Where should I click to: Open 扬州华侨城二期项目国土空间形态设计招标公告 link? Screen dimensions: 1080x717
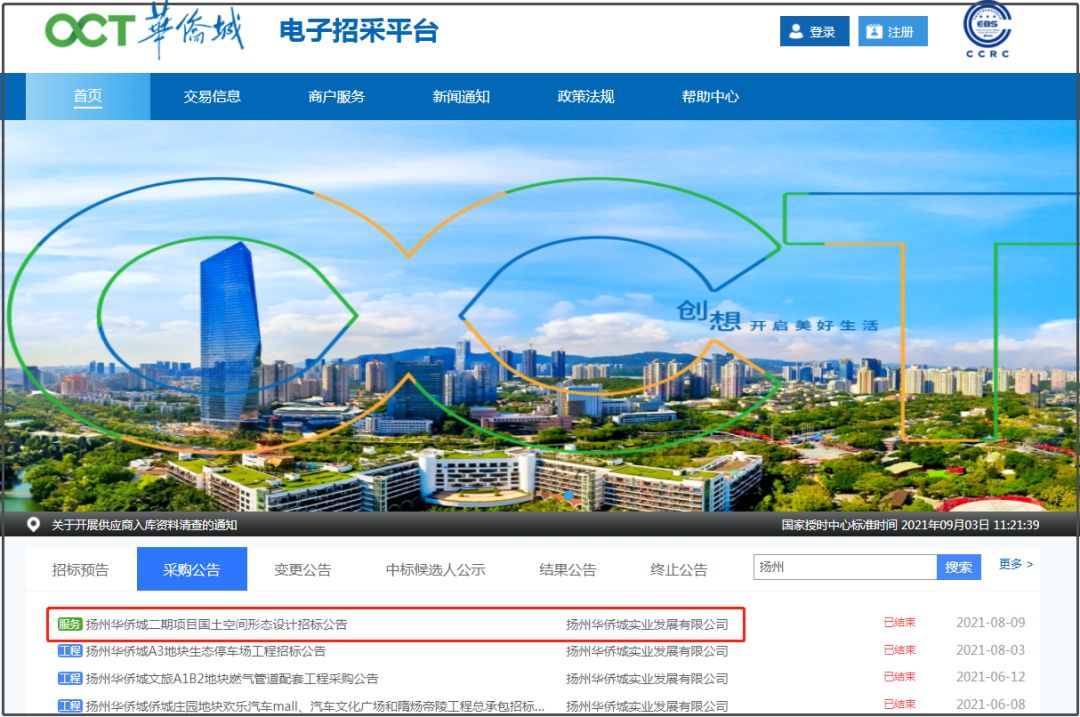click(217, 624)
